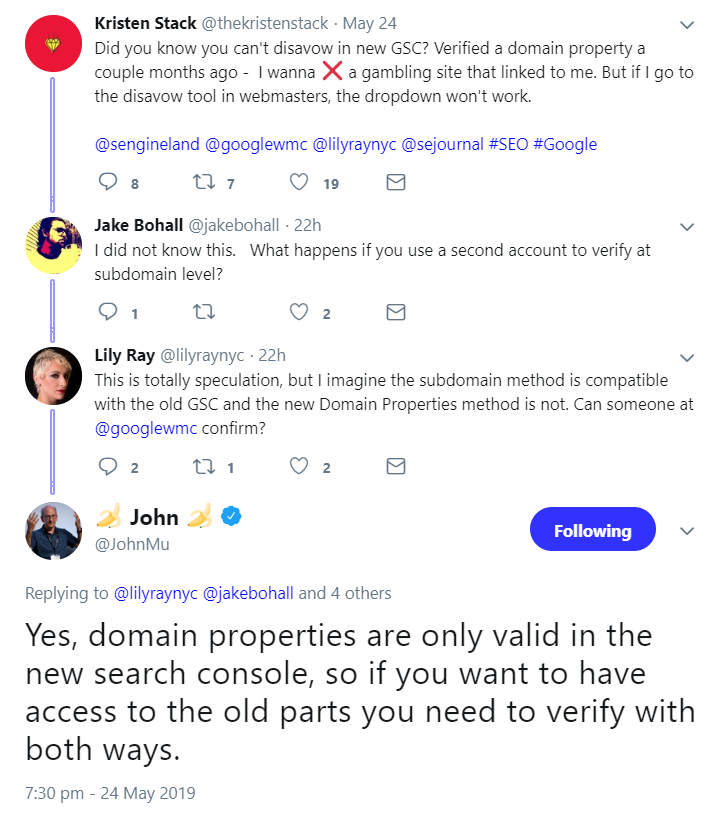Reply to Kristen Stack's tweet
The height and width of the screenshot is (818, 728).
[105, 182]
